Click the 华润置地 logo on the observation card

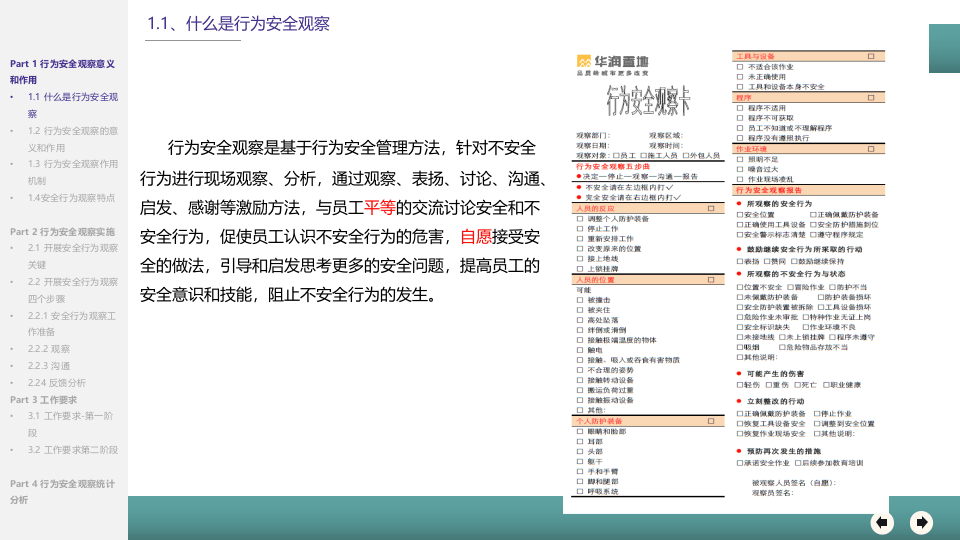click(612, 65)
